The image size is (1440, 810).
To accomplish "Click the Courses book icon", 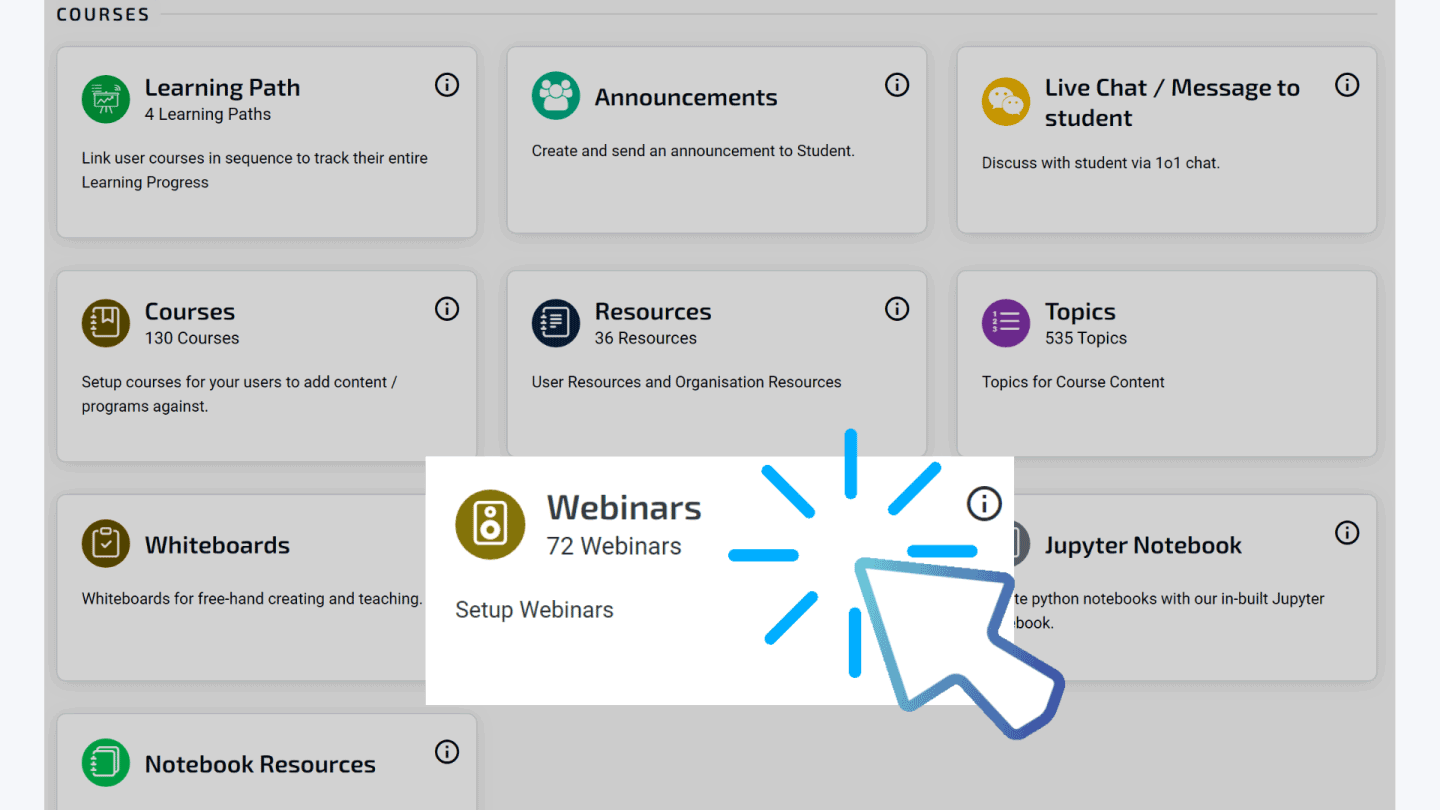I will 105,322.
